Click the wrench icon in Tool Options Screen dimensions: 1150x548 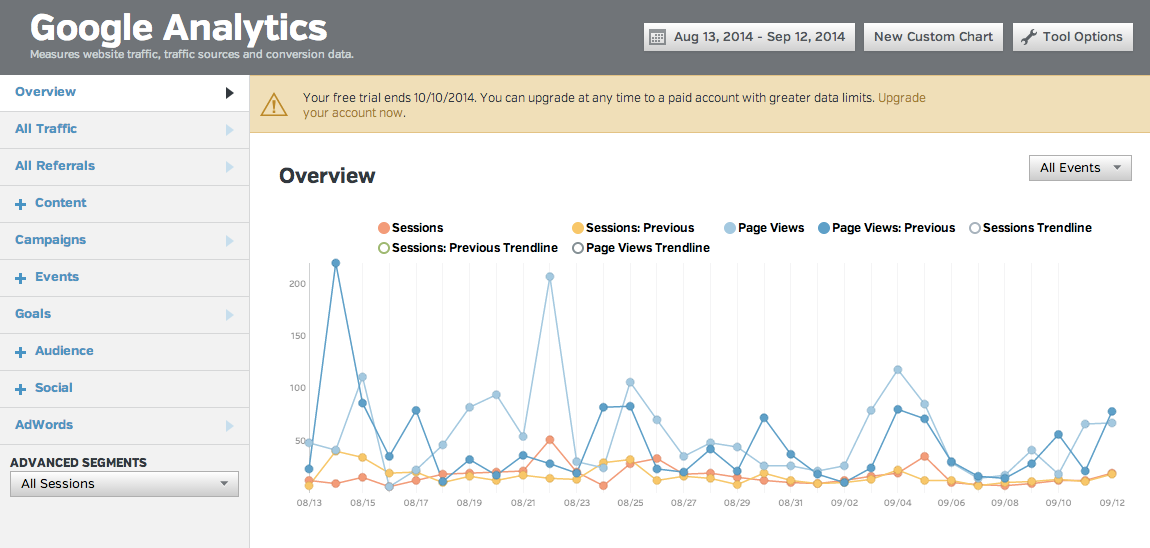pyautogui.click(x=1028, y=37)
